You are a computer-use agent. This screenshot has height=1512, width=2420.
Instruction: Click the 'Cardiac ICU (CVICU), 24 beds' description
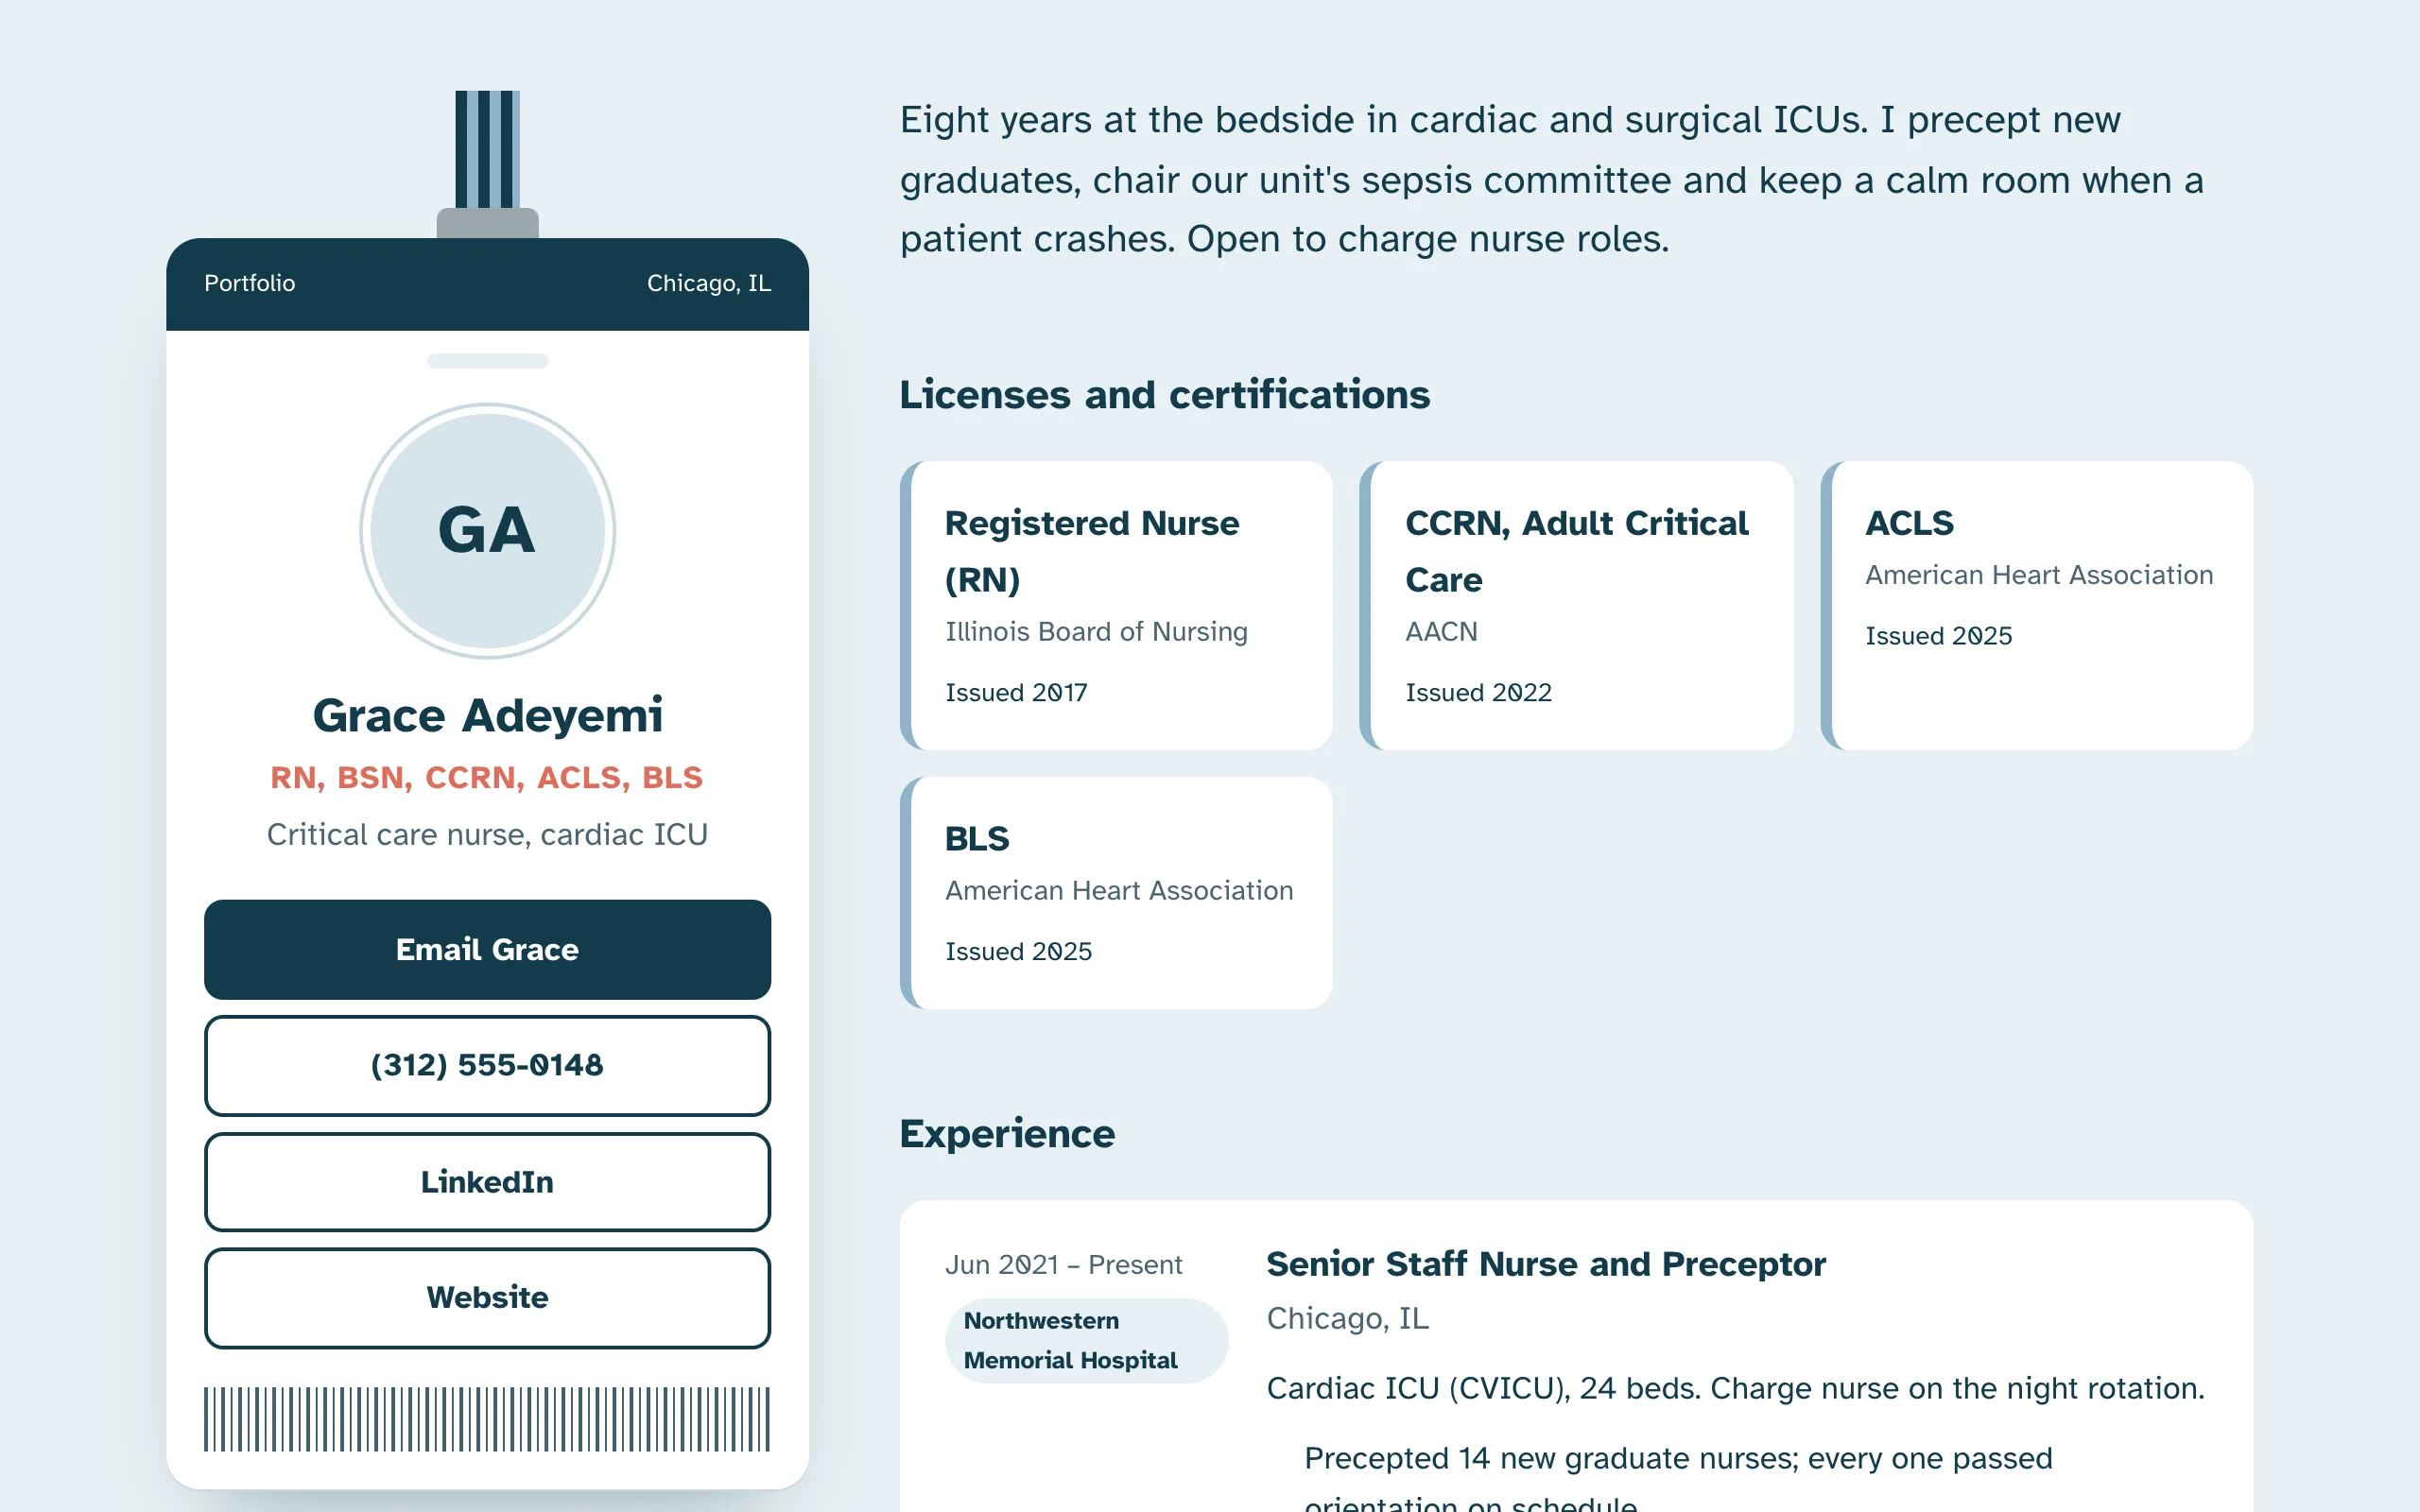click(x=1735, y=1388)
